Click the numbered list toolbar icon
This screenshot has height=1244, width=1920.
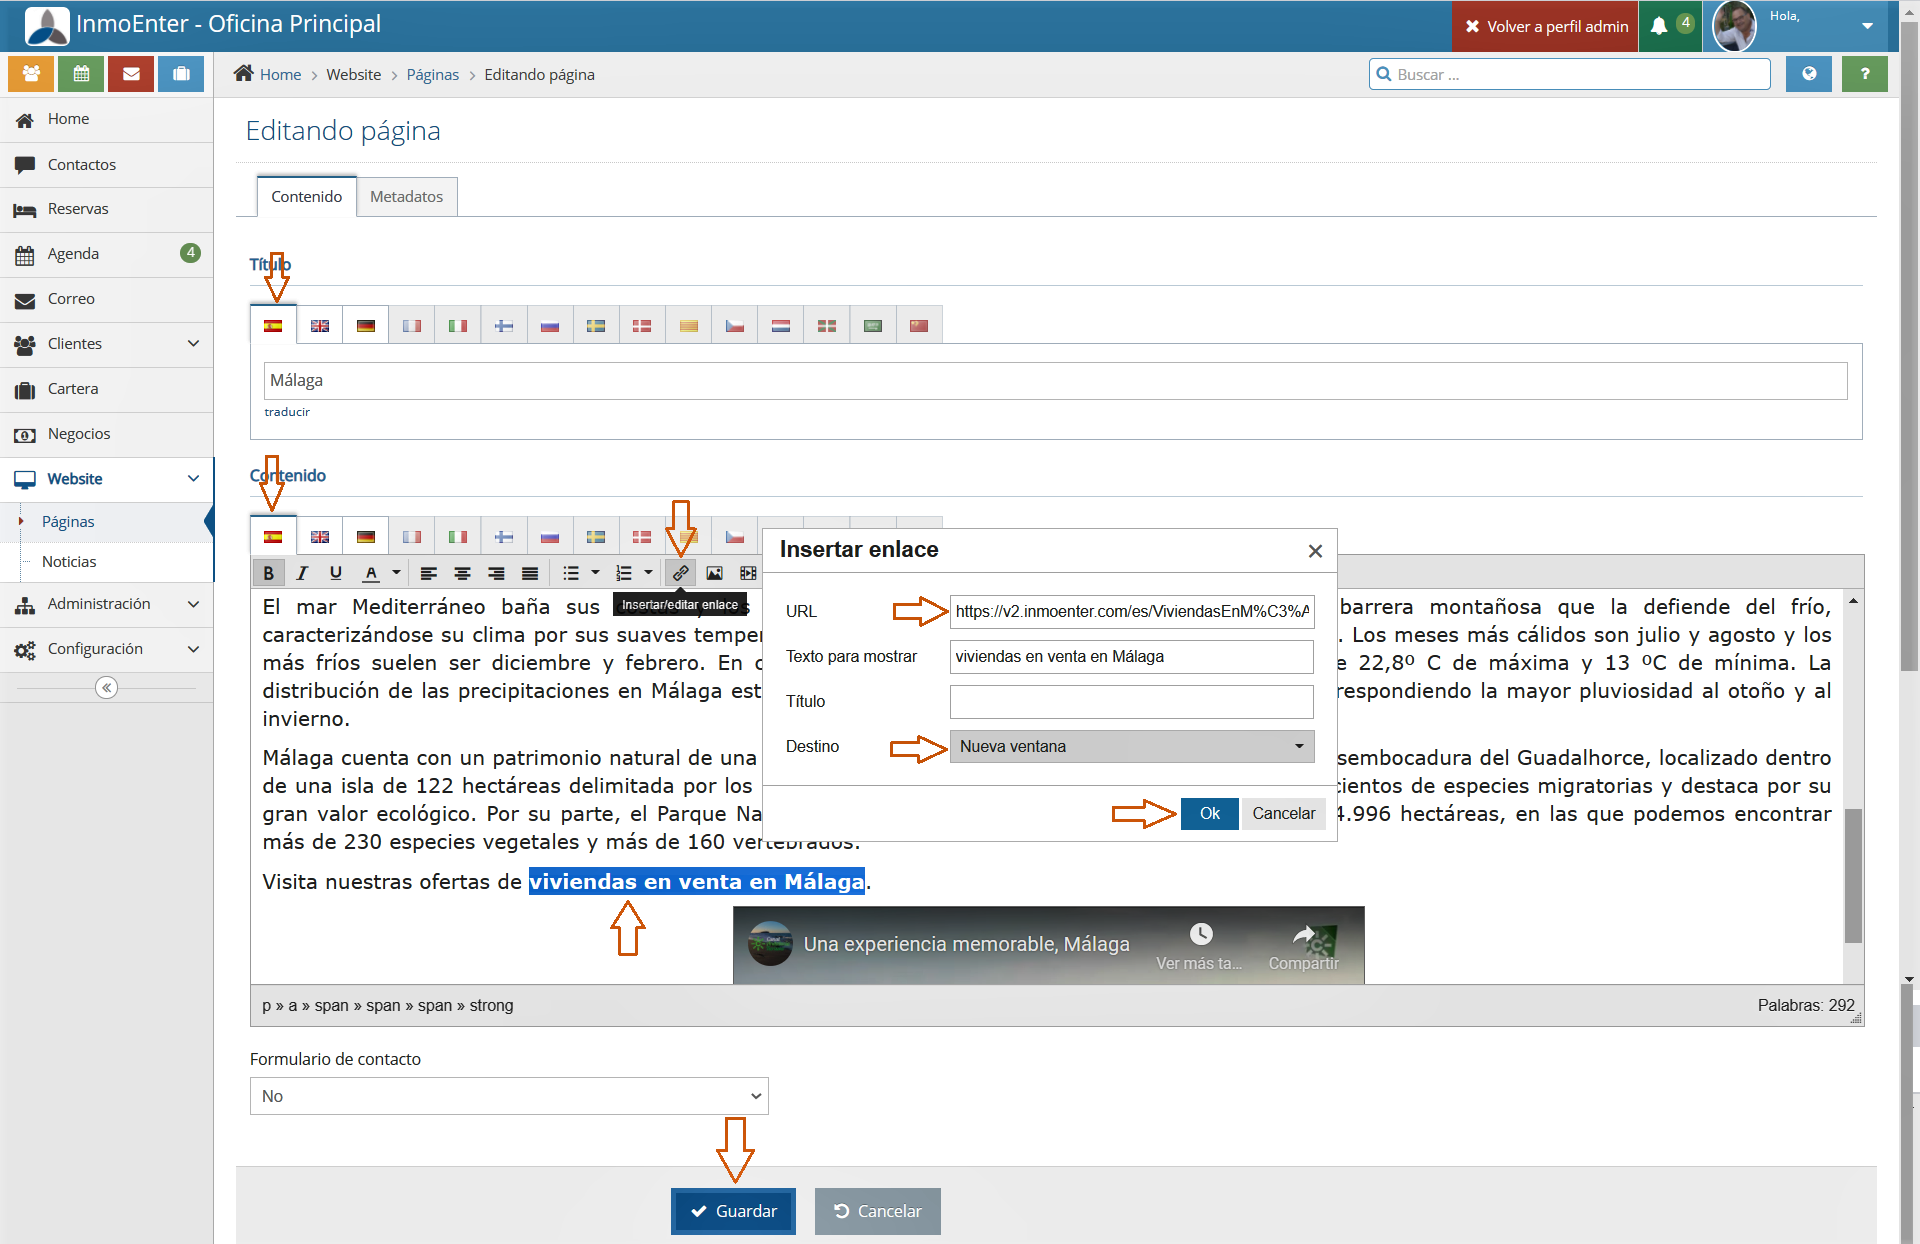(624, 573)
